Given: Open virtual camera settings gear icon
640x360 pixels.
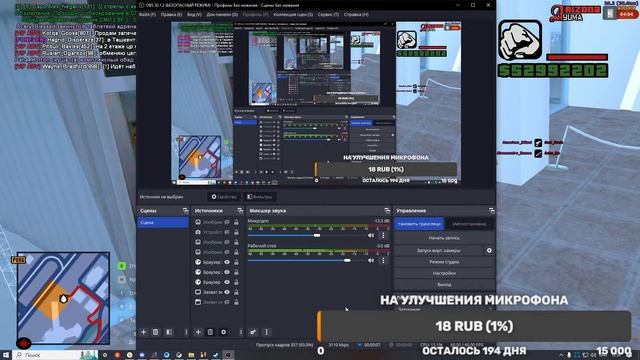Looking at the screenshot, I should [489, 250].
